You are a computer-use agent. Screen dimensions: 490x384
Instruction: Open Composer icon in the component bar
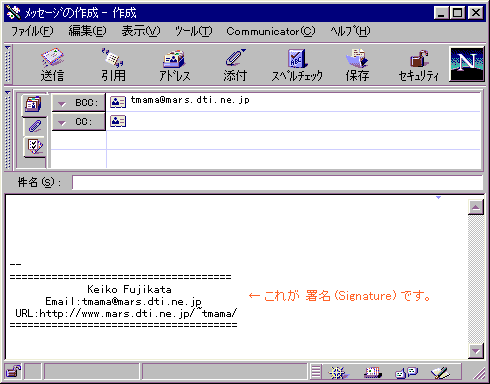440,372
